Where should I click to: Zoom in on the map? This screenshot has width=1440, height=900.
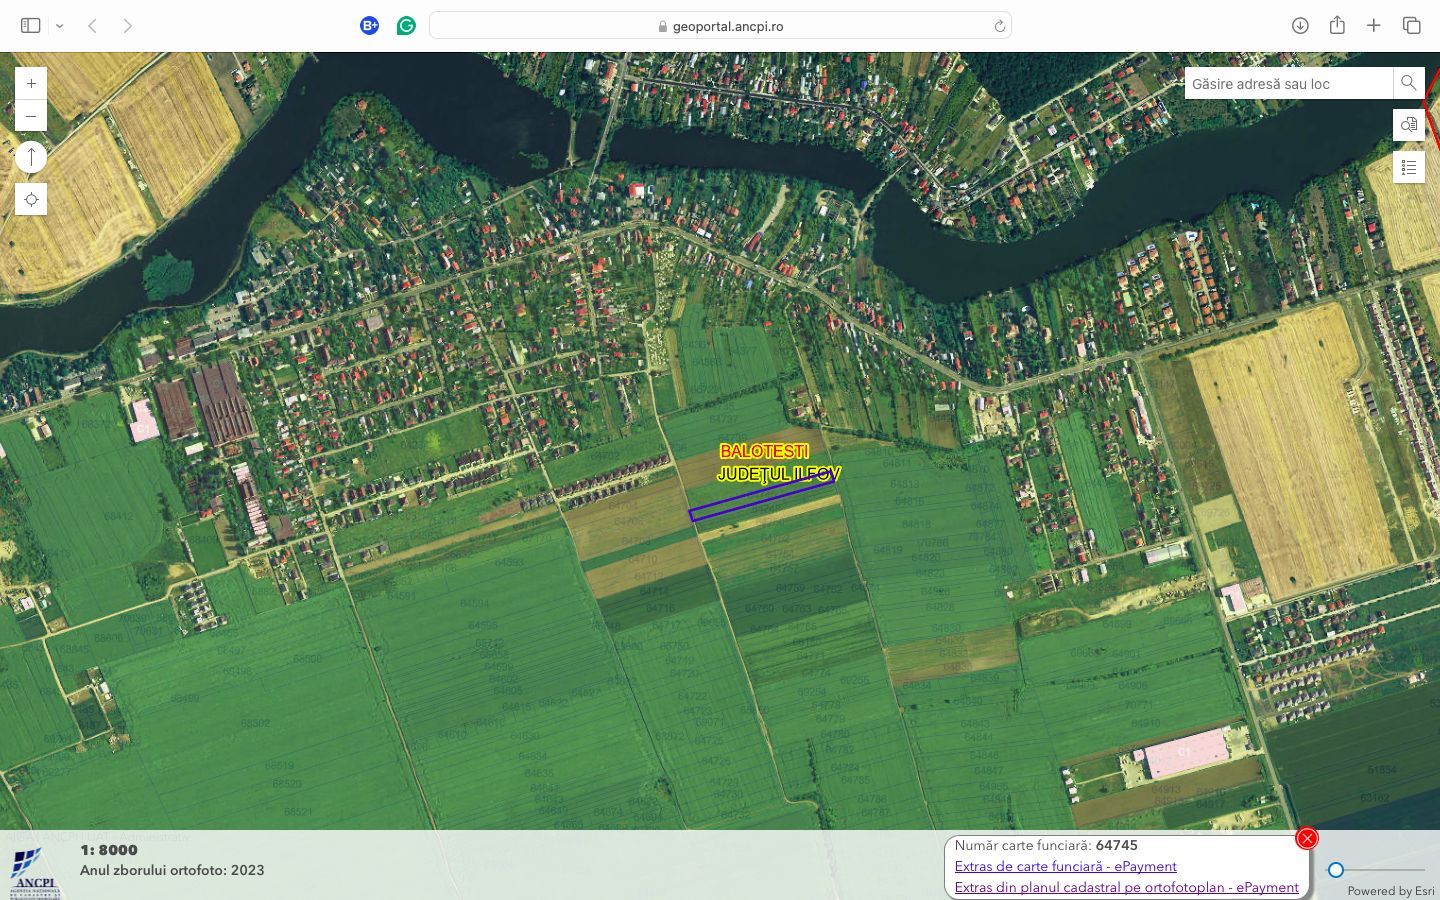pyautogui.click(x=31, y=84)
